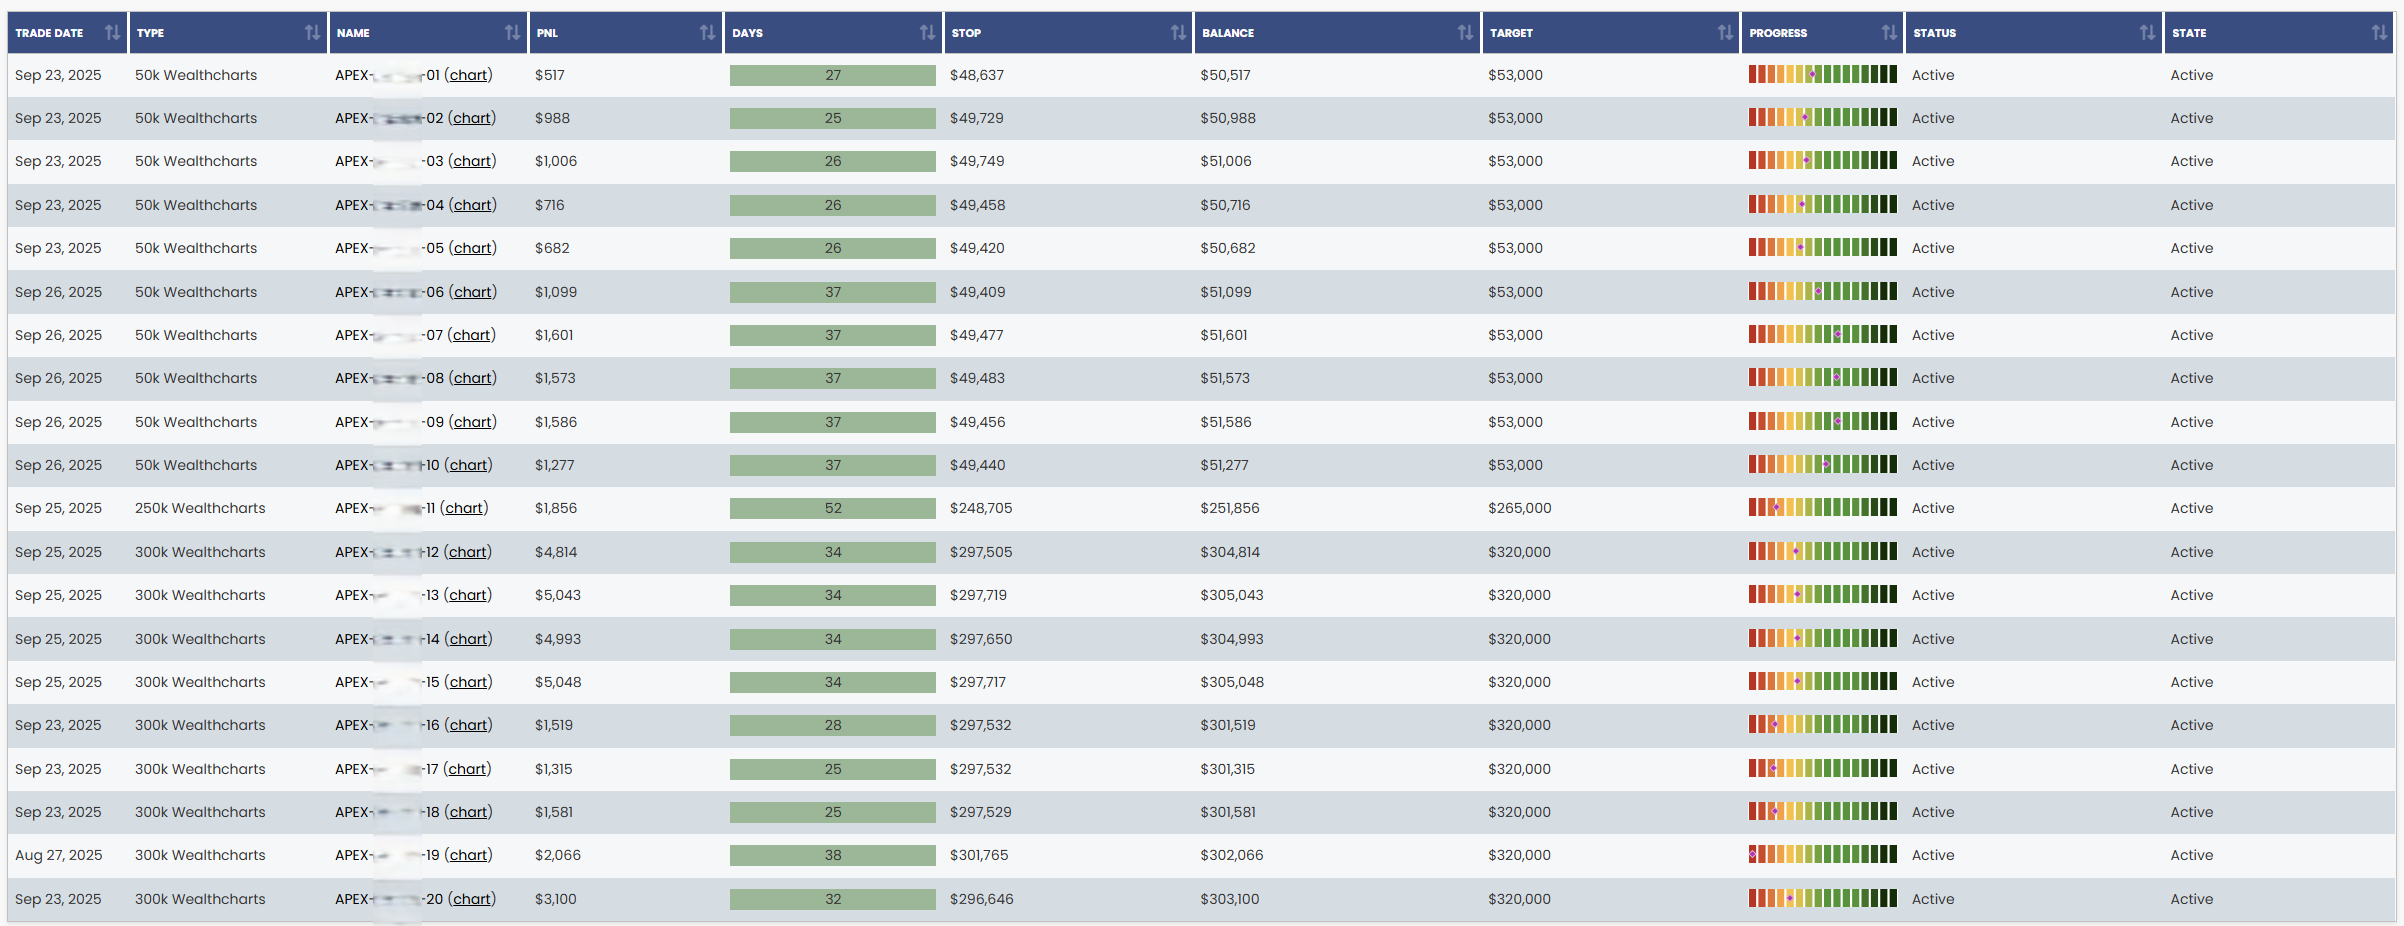
Task: Click the stop value "$248,705"
Action: coord(981,508)
